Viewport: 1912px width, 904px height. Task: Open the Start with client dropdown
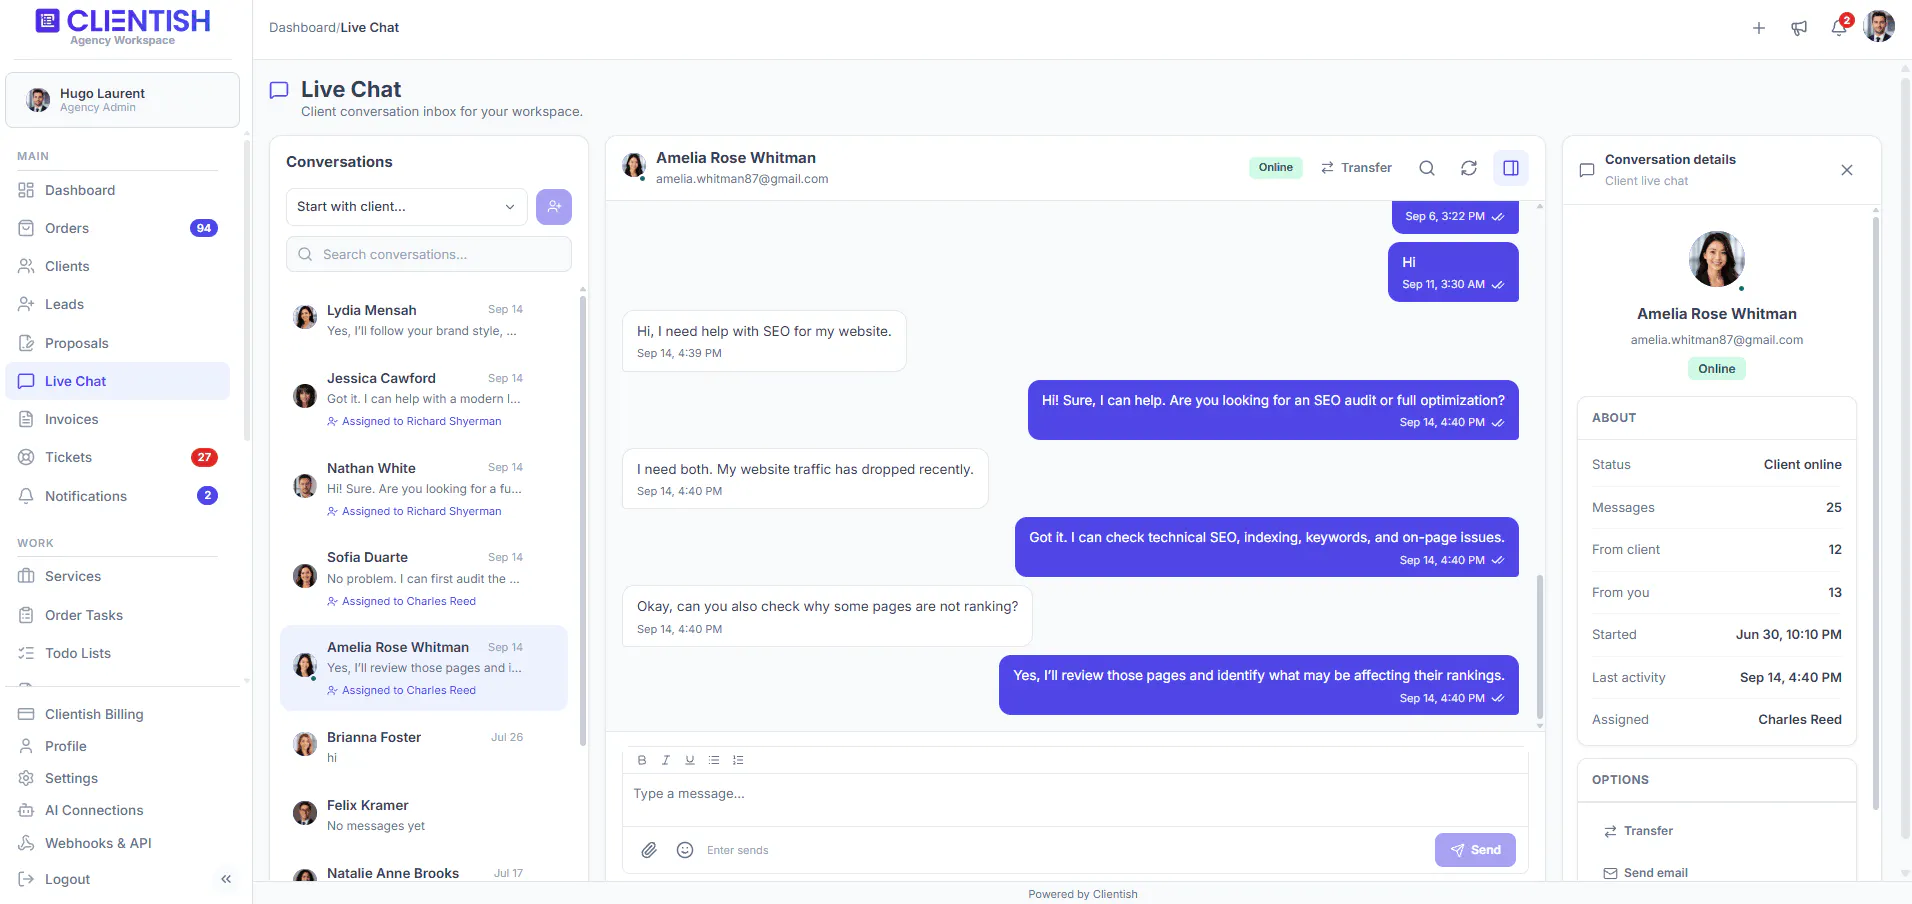(x=406, y=207)
